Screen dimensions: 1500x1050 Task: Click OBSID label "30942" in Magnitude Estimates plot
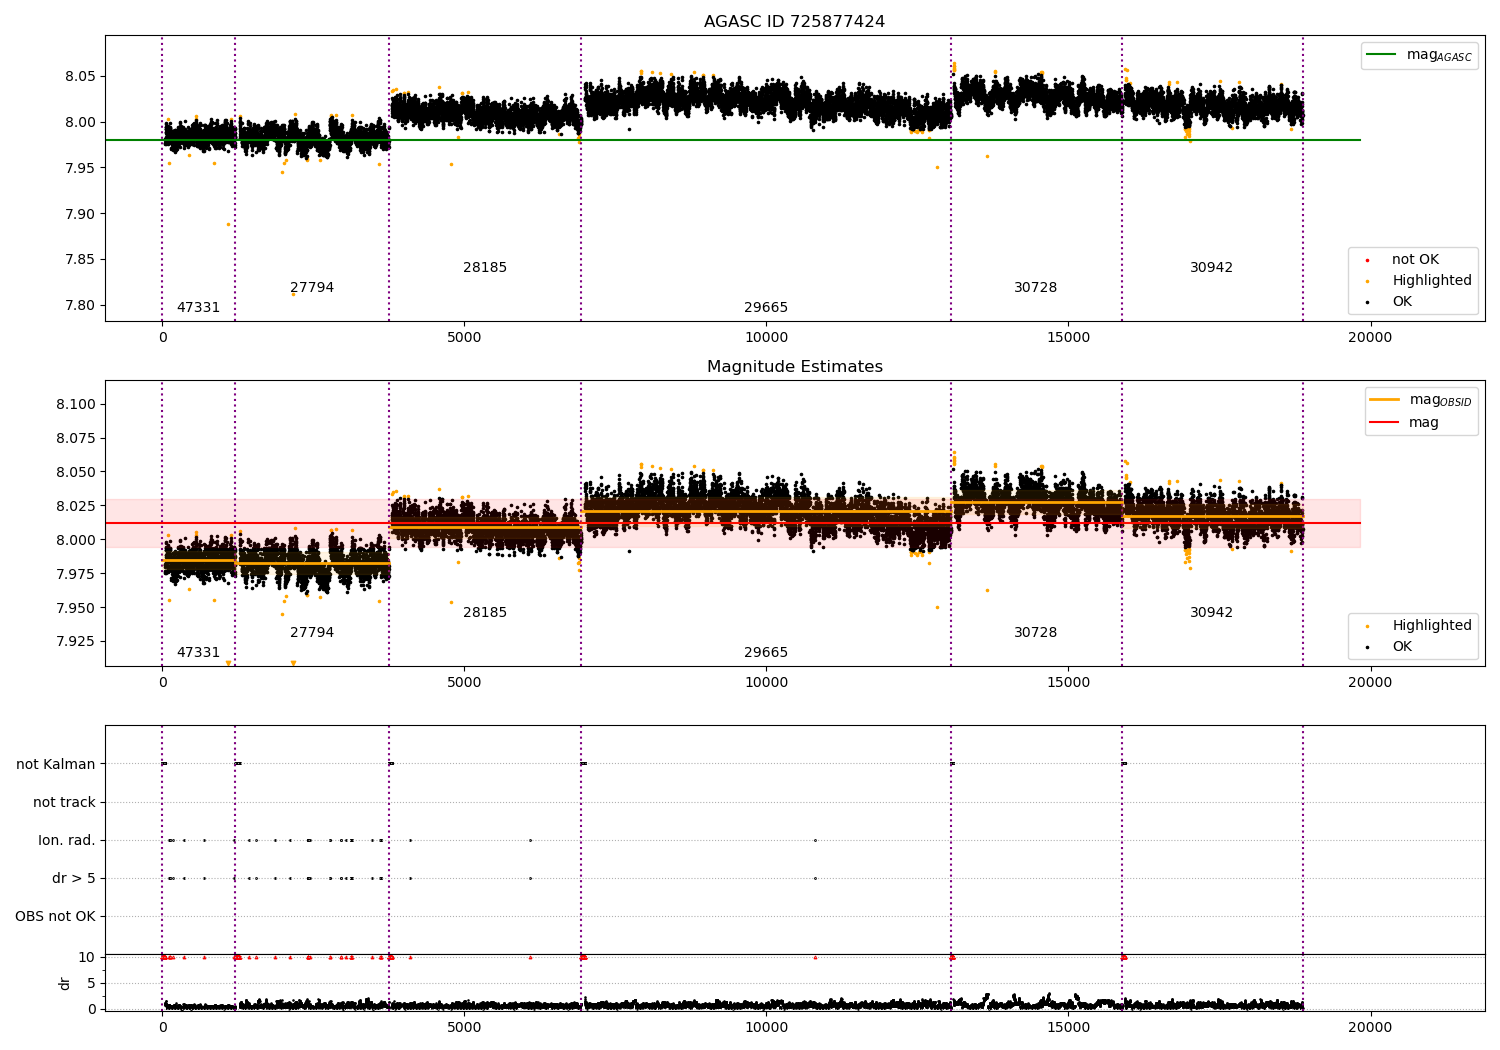click(1211, 613)
